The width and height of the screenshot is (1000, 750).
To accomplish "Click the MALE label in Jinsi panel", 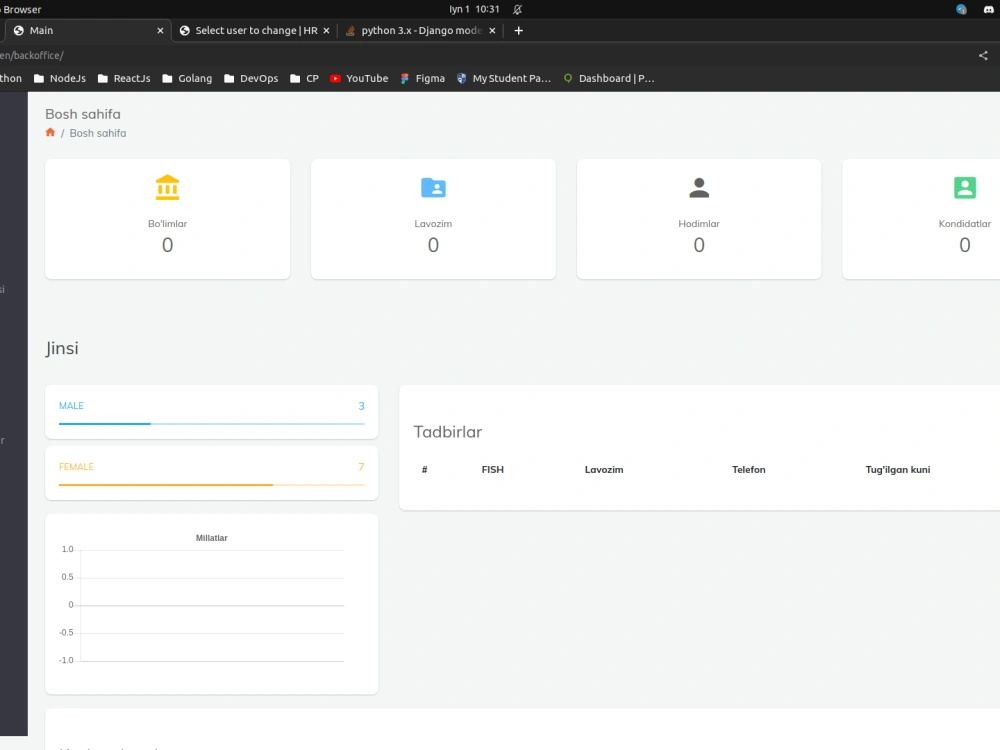I will tap(71, 406).
